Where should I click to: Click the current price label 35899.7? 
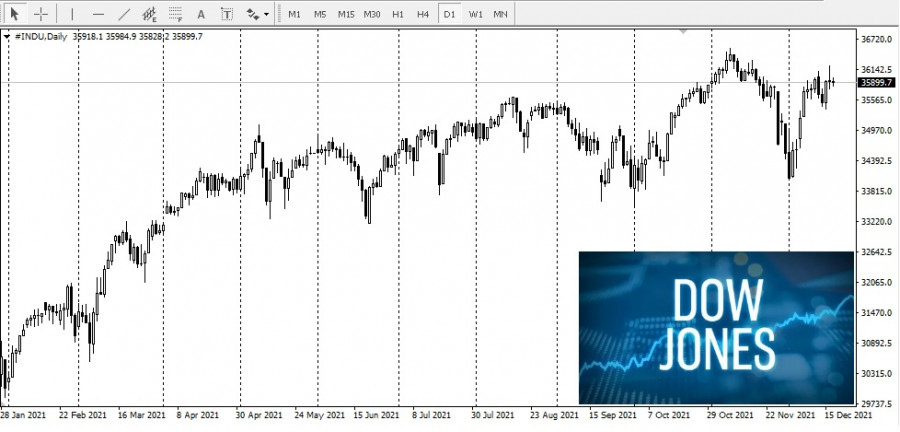[x=877, y=83]
